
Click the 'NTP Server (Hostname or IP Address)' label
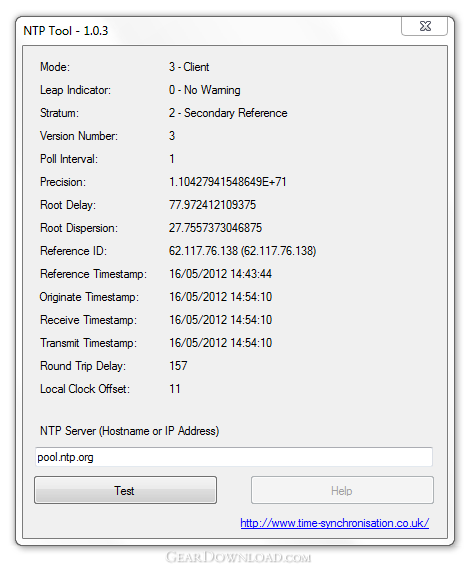[129, 431]
